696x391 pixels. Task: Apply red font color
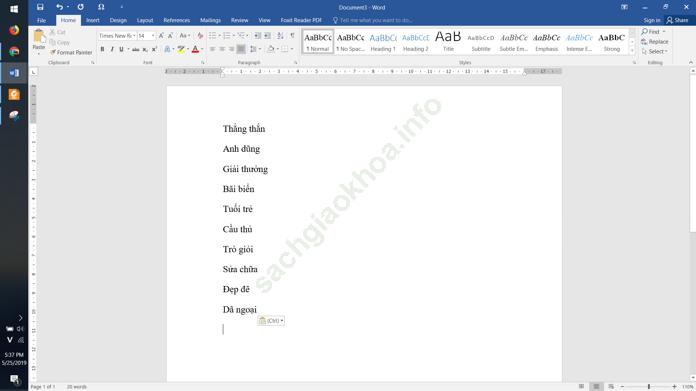(x=195, y=49)
